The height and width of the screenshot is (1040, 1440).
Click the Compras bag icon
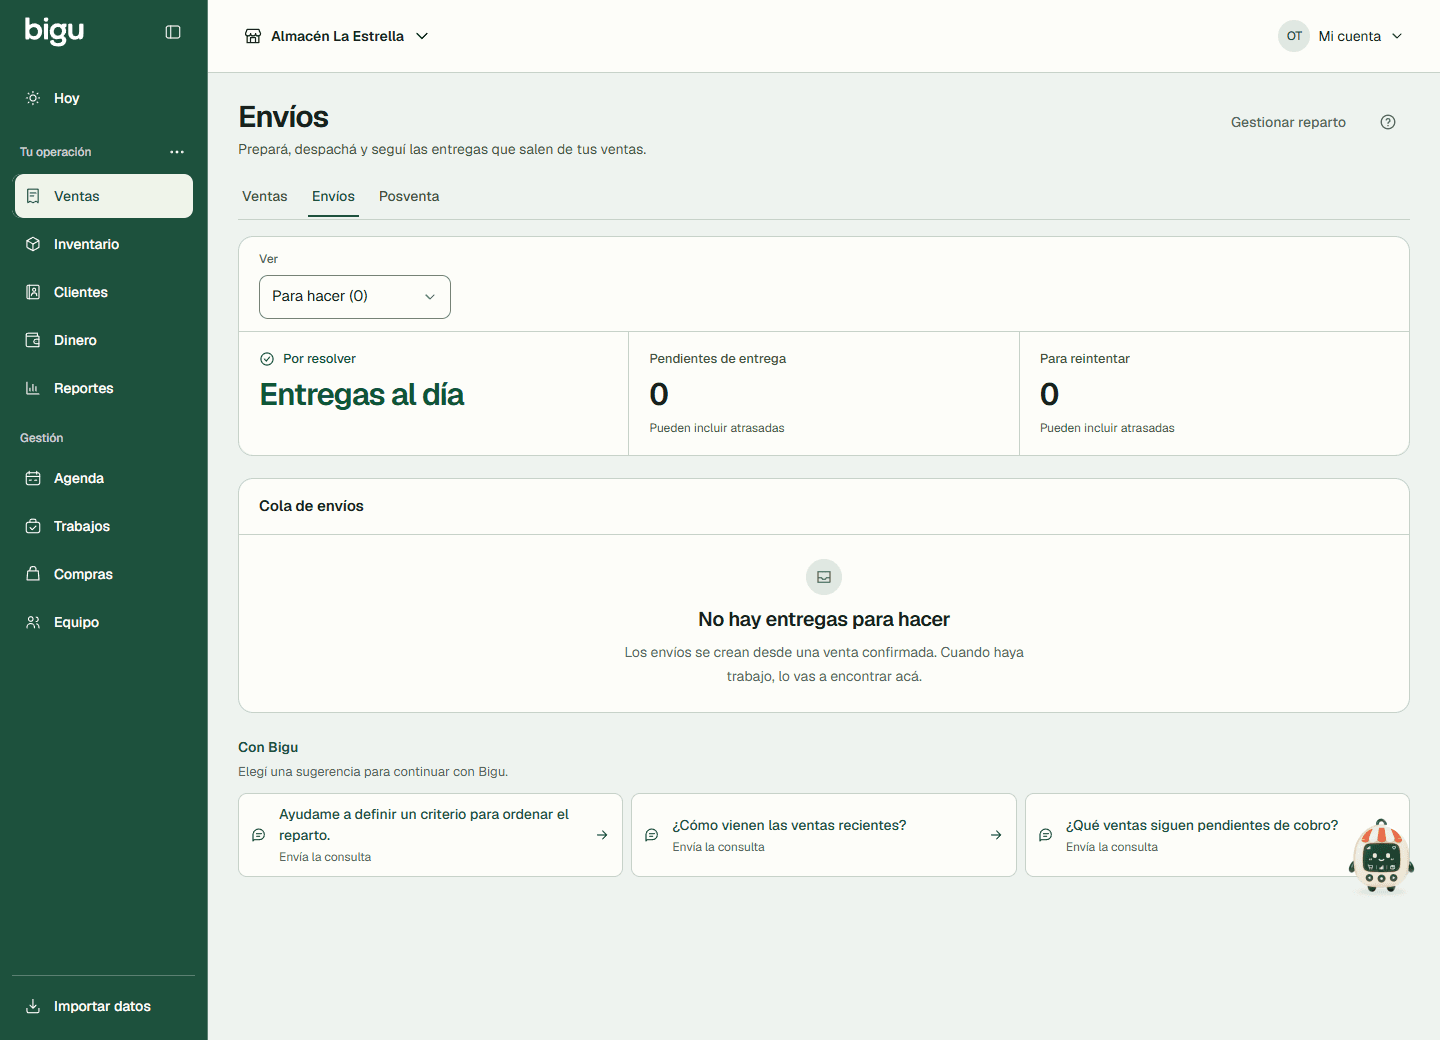pos(33,574)
